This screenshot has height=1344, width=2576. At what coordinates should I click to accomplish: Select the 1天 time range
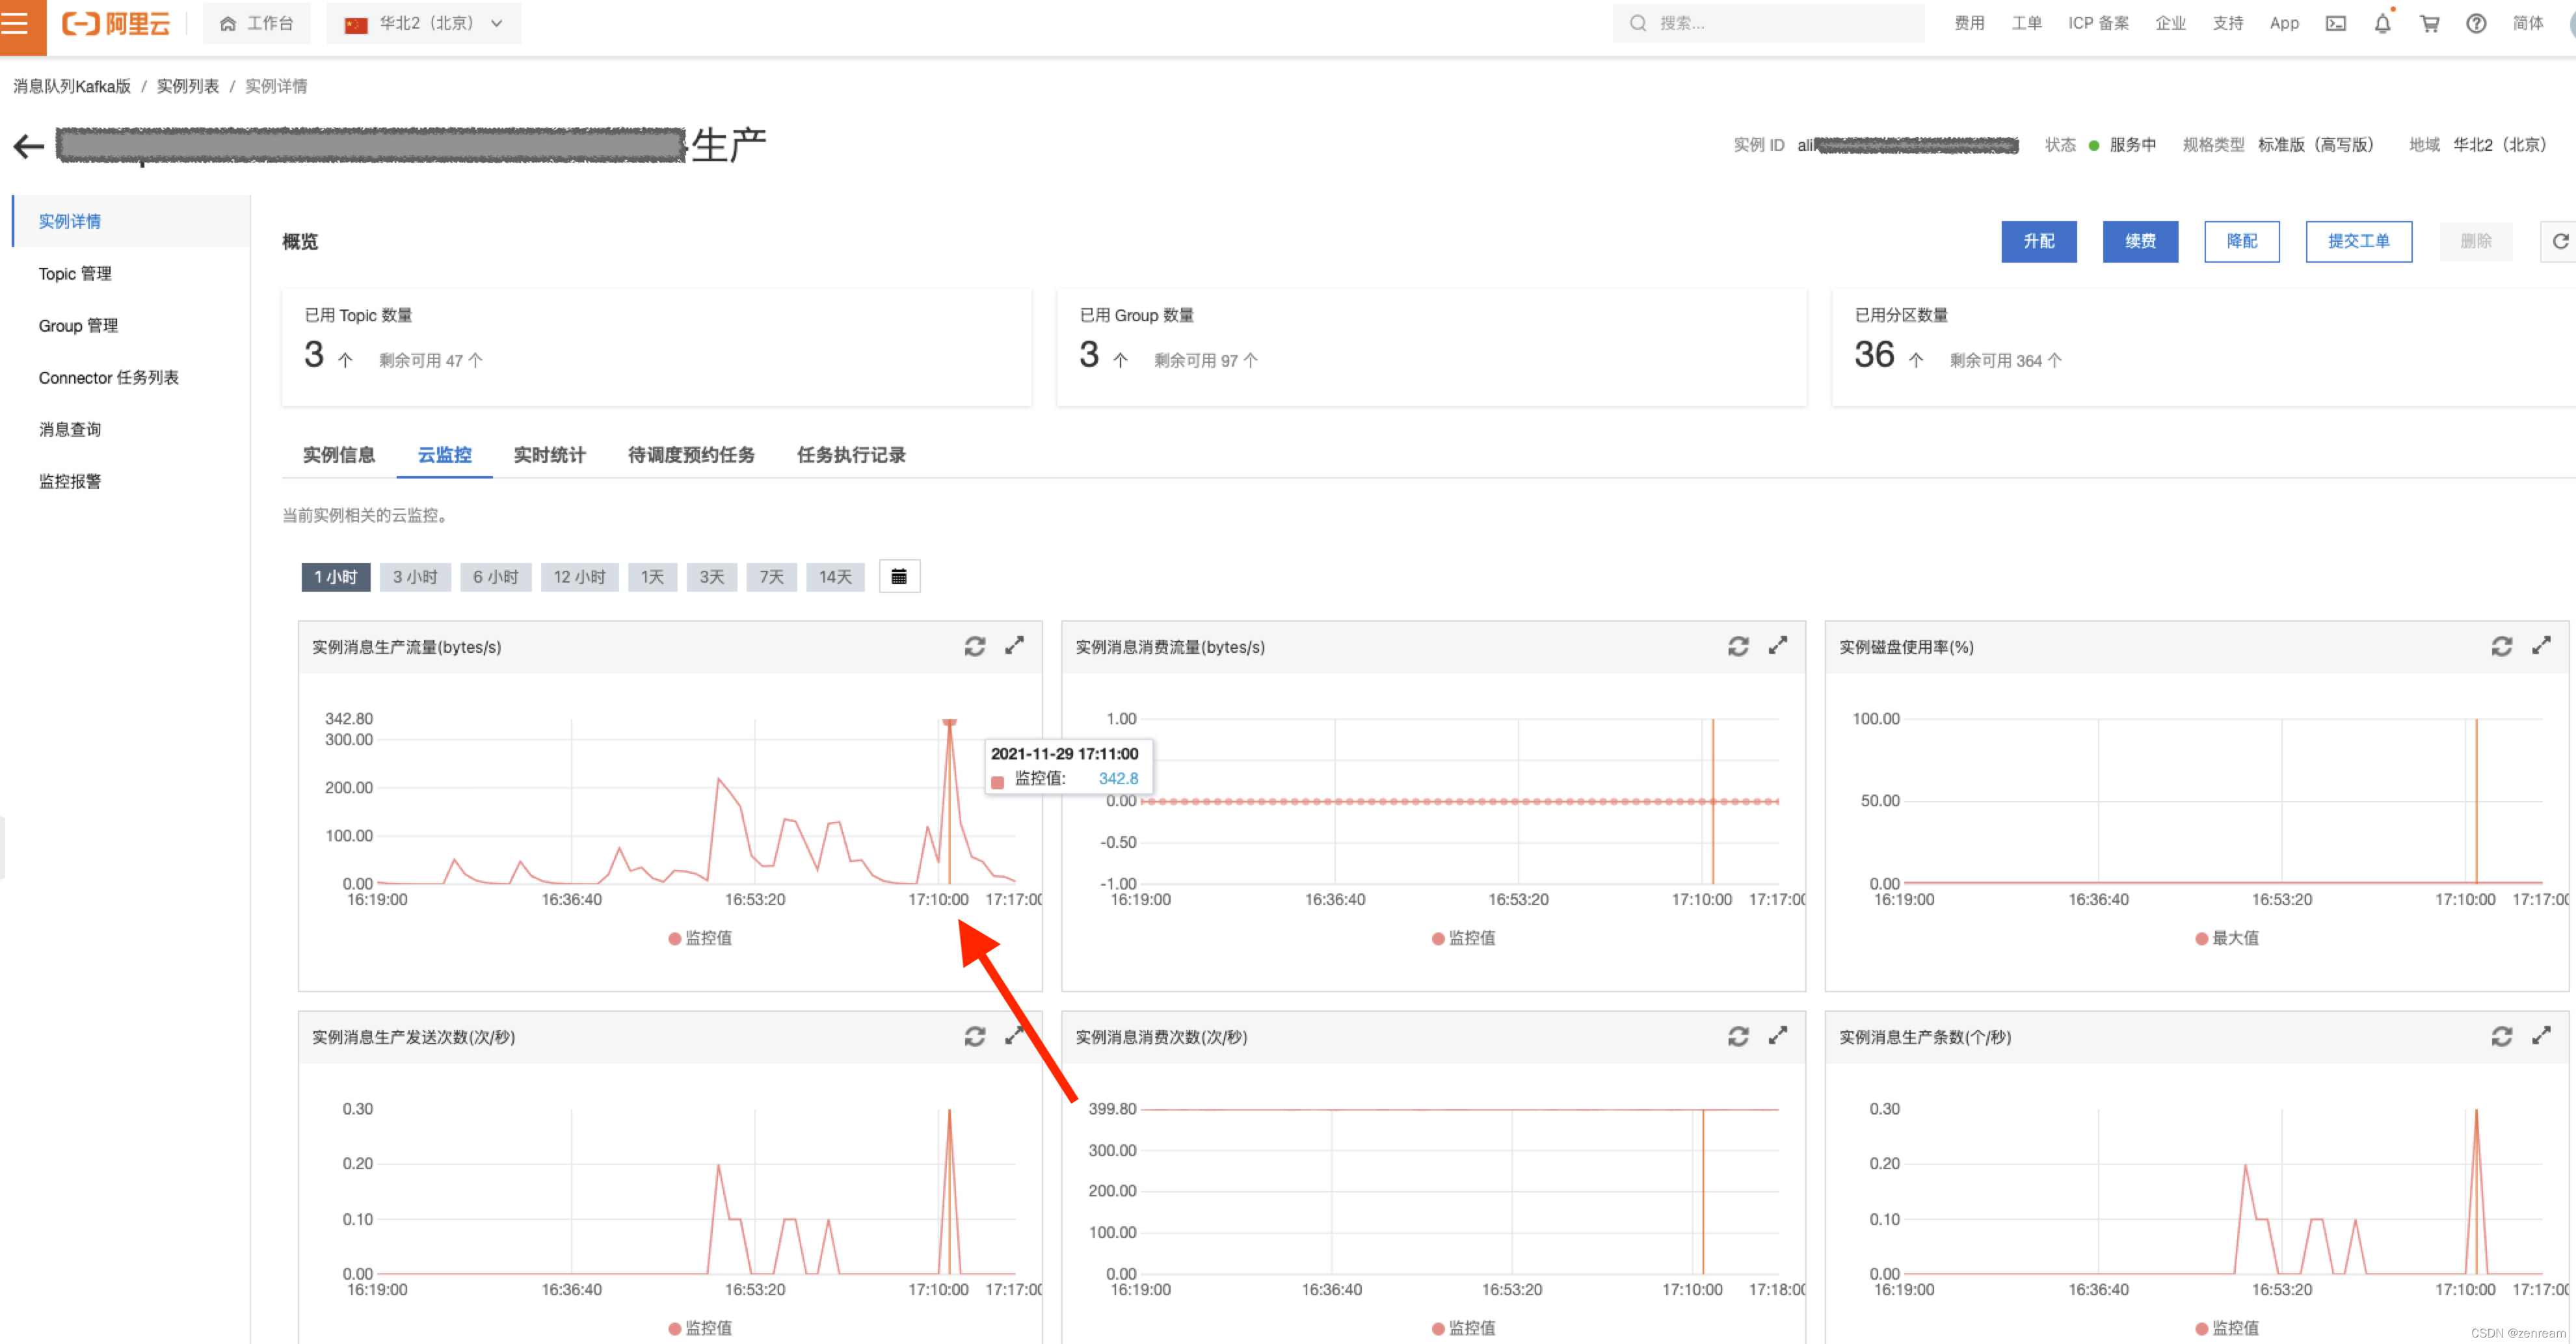click(x=652, y=577)
